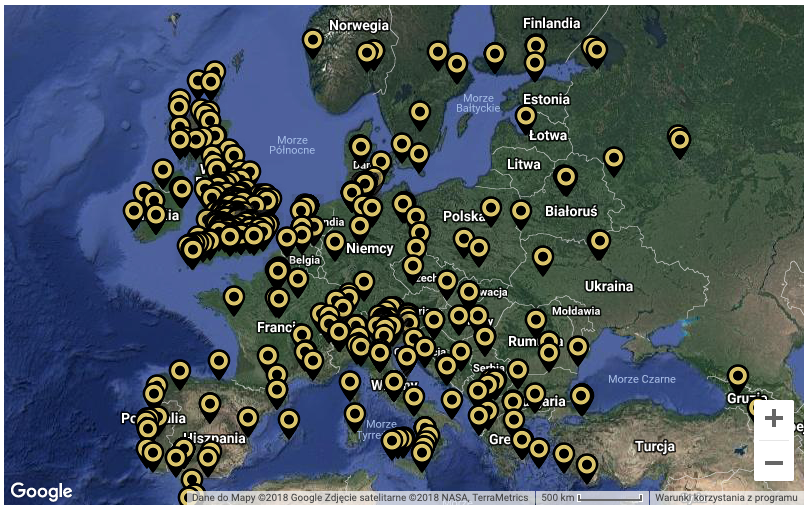This screenshot has height=509, width=807.
Task: Select the marker on Bulgaria's Black Sea coast
Action: coord(581,400)
